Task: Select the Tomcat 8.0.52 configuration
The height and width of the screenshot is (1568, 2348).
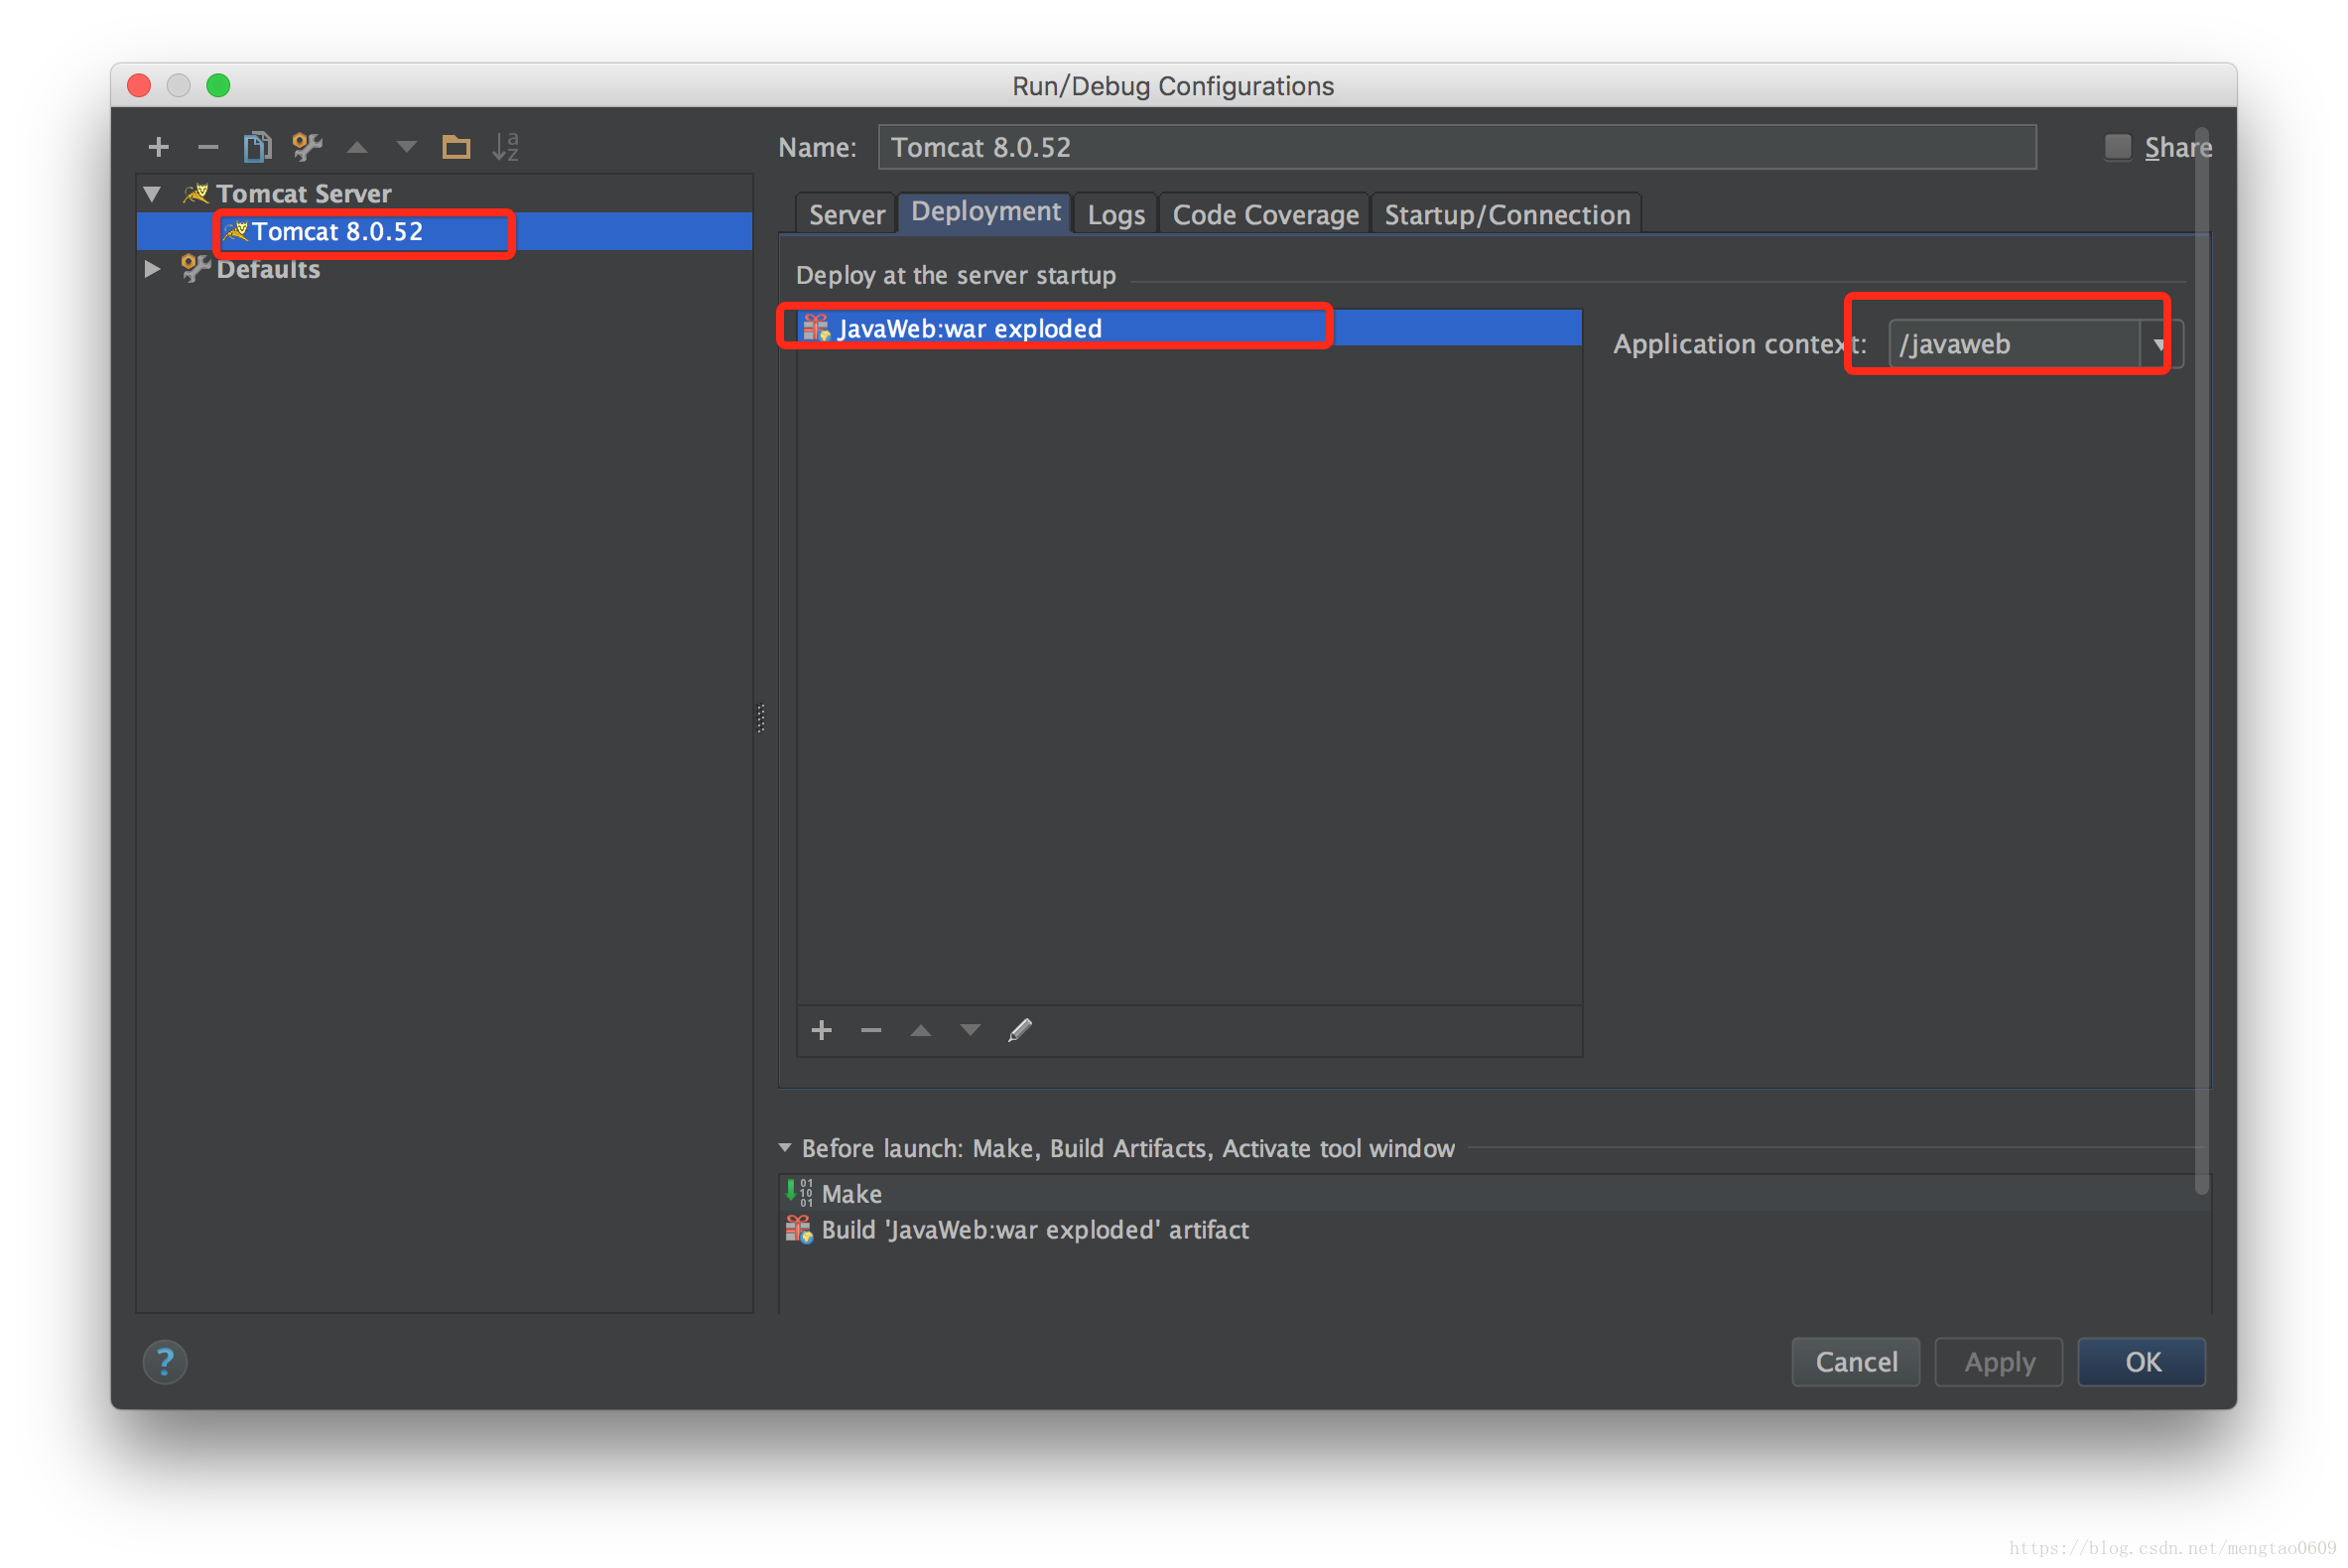Action: coord(445,231)
